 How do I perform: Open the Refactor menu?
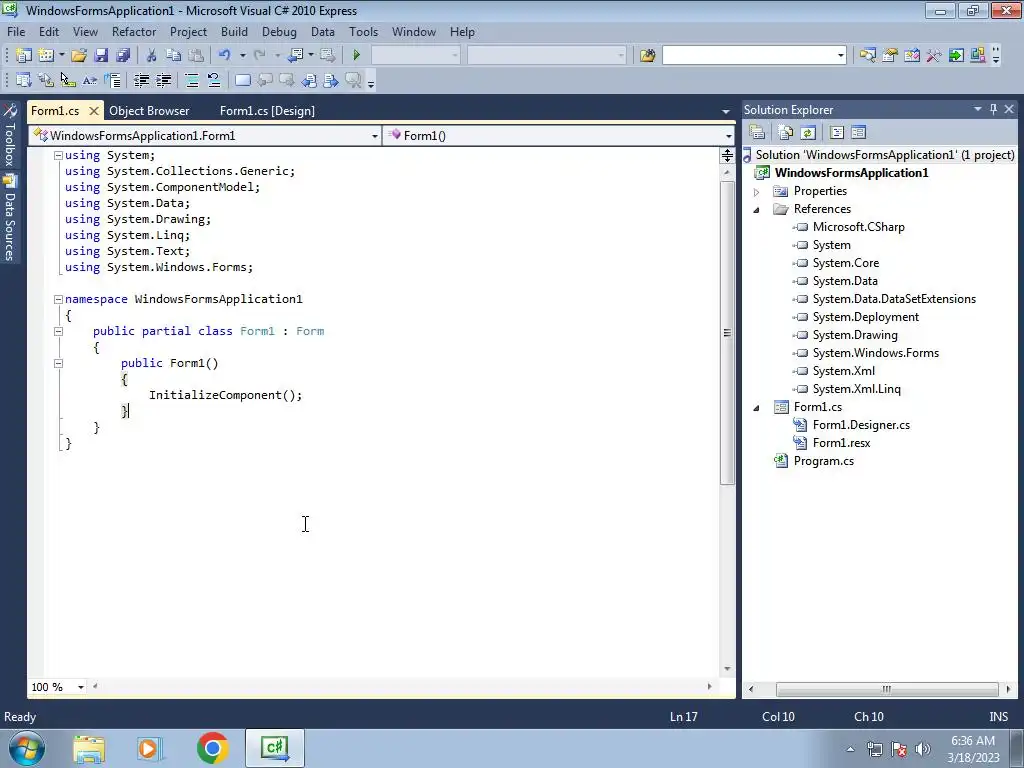tap(134, 32)
